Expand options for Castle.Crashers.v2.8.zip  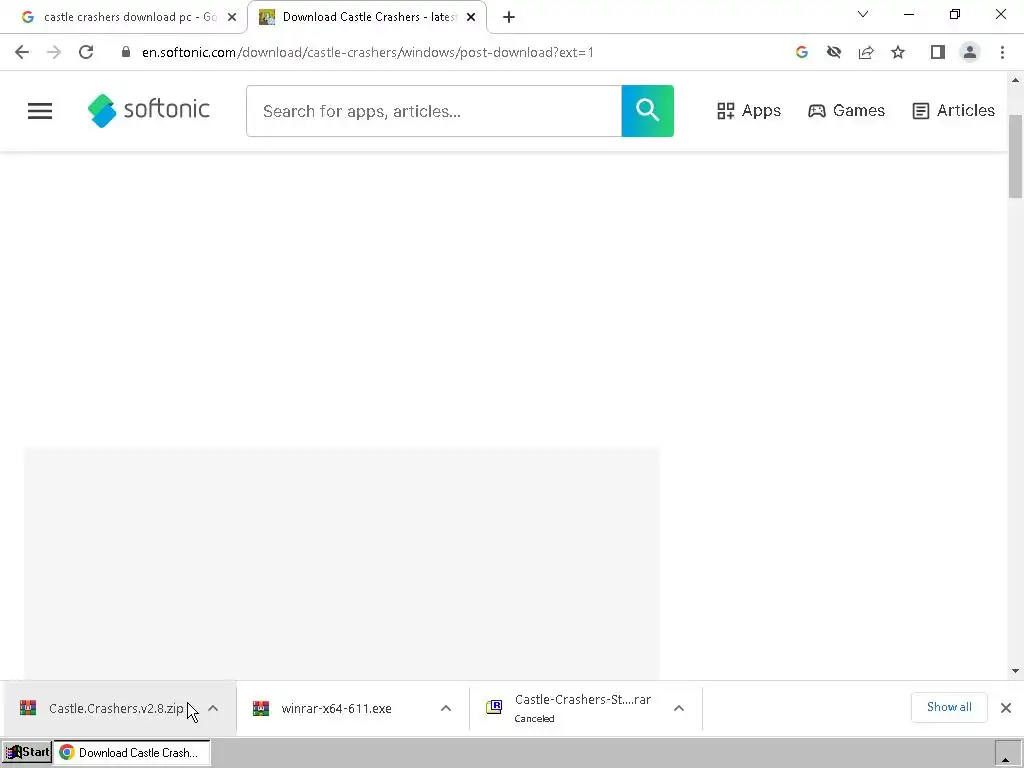point(213,709)
